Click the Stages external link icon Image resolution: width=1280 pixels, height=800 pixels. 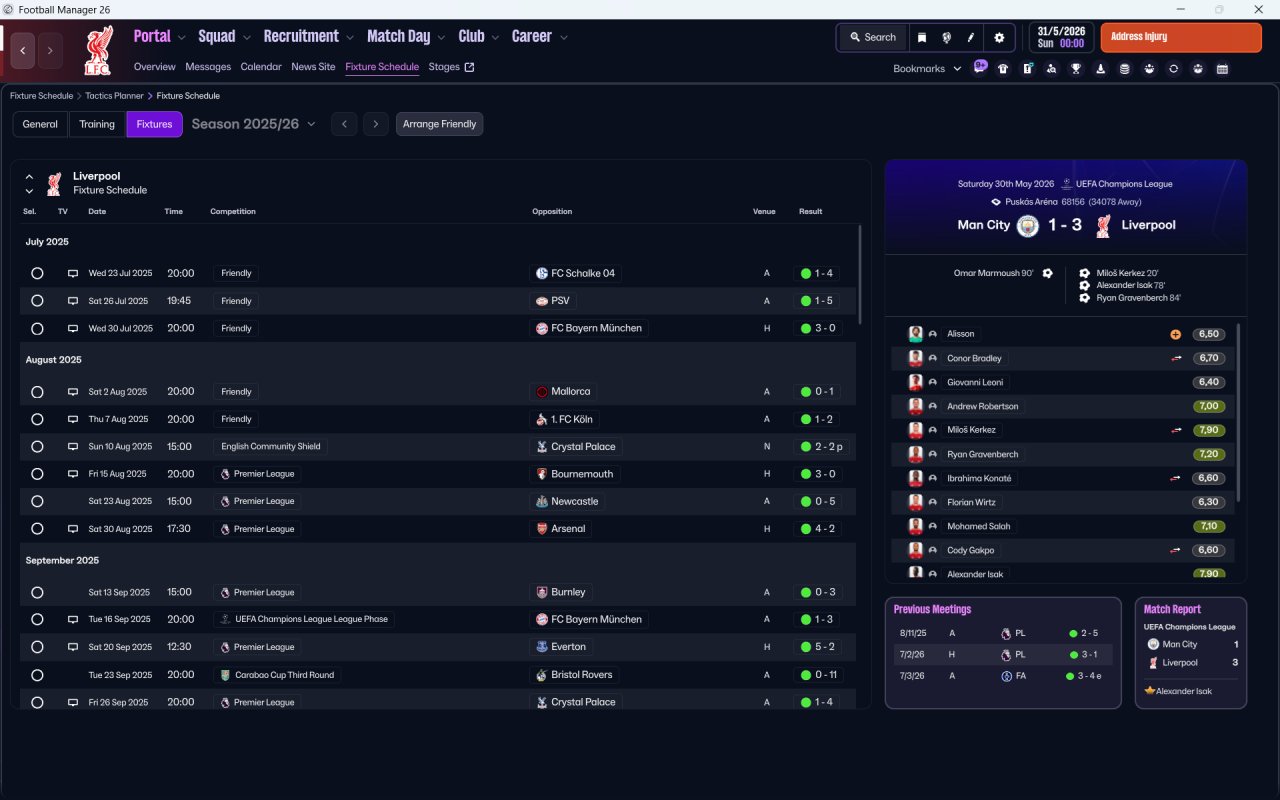(469, 67)
